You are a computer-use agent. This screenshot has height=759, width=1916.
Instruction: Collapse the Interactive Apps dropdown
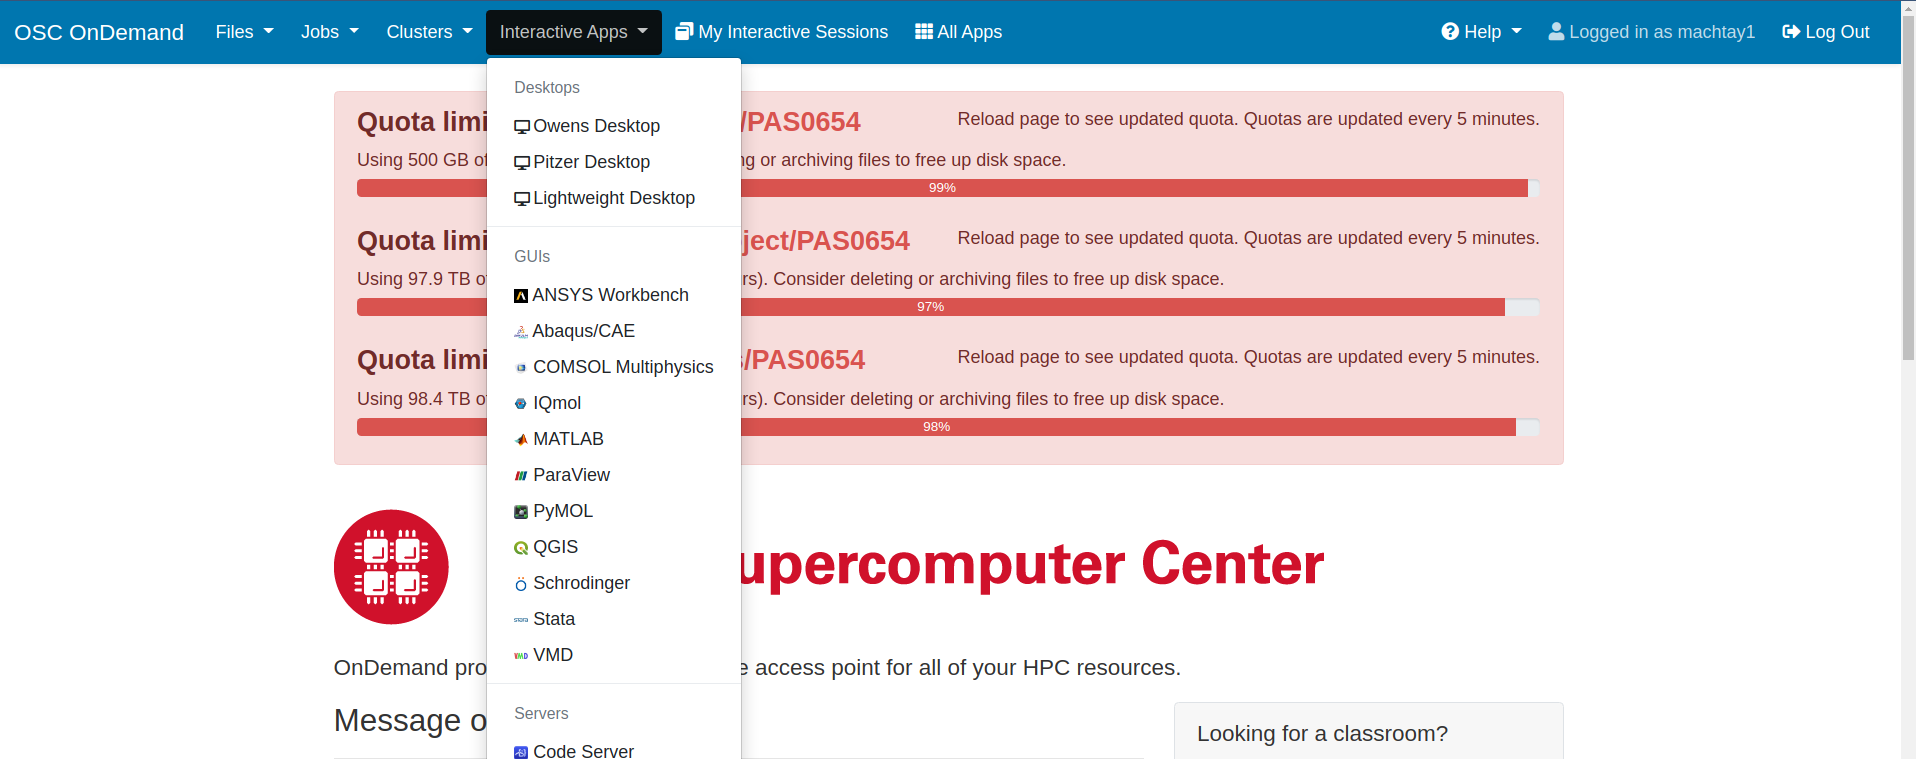point(573,32)
